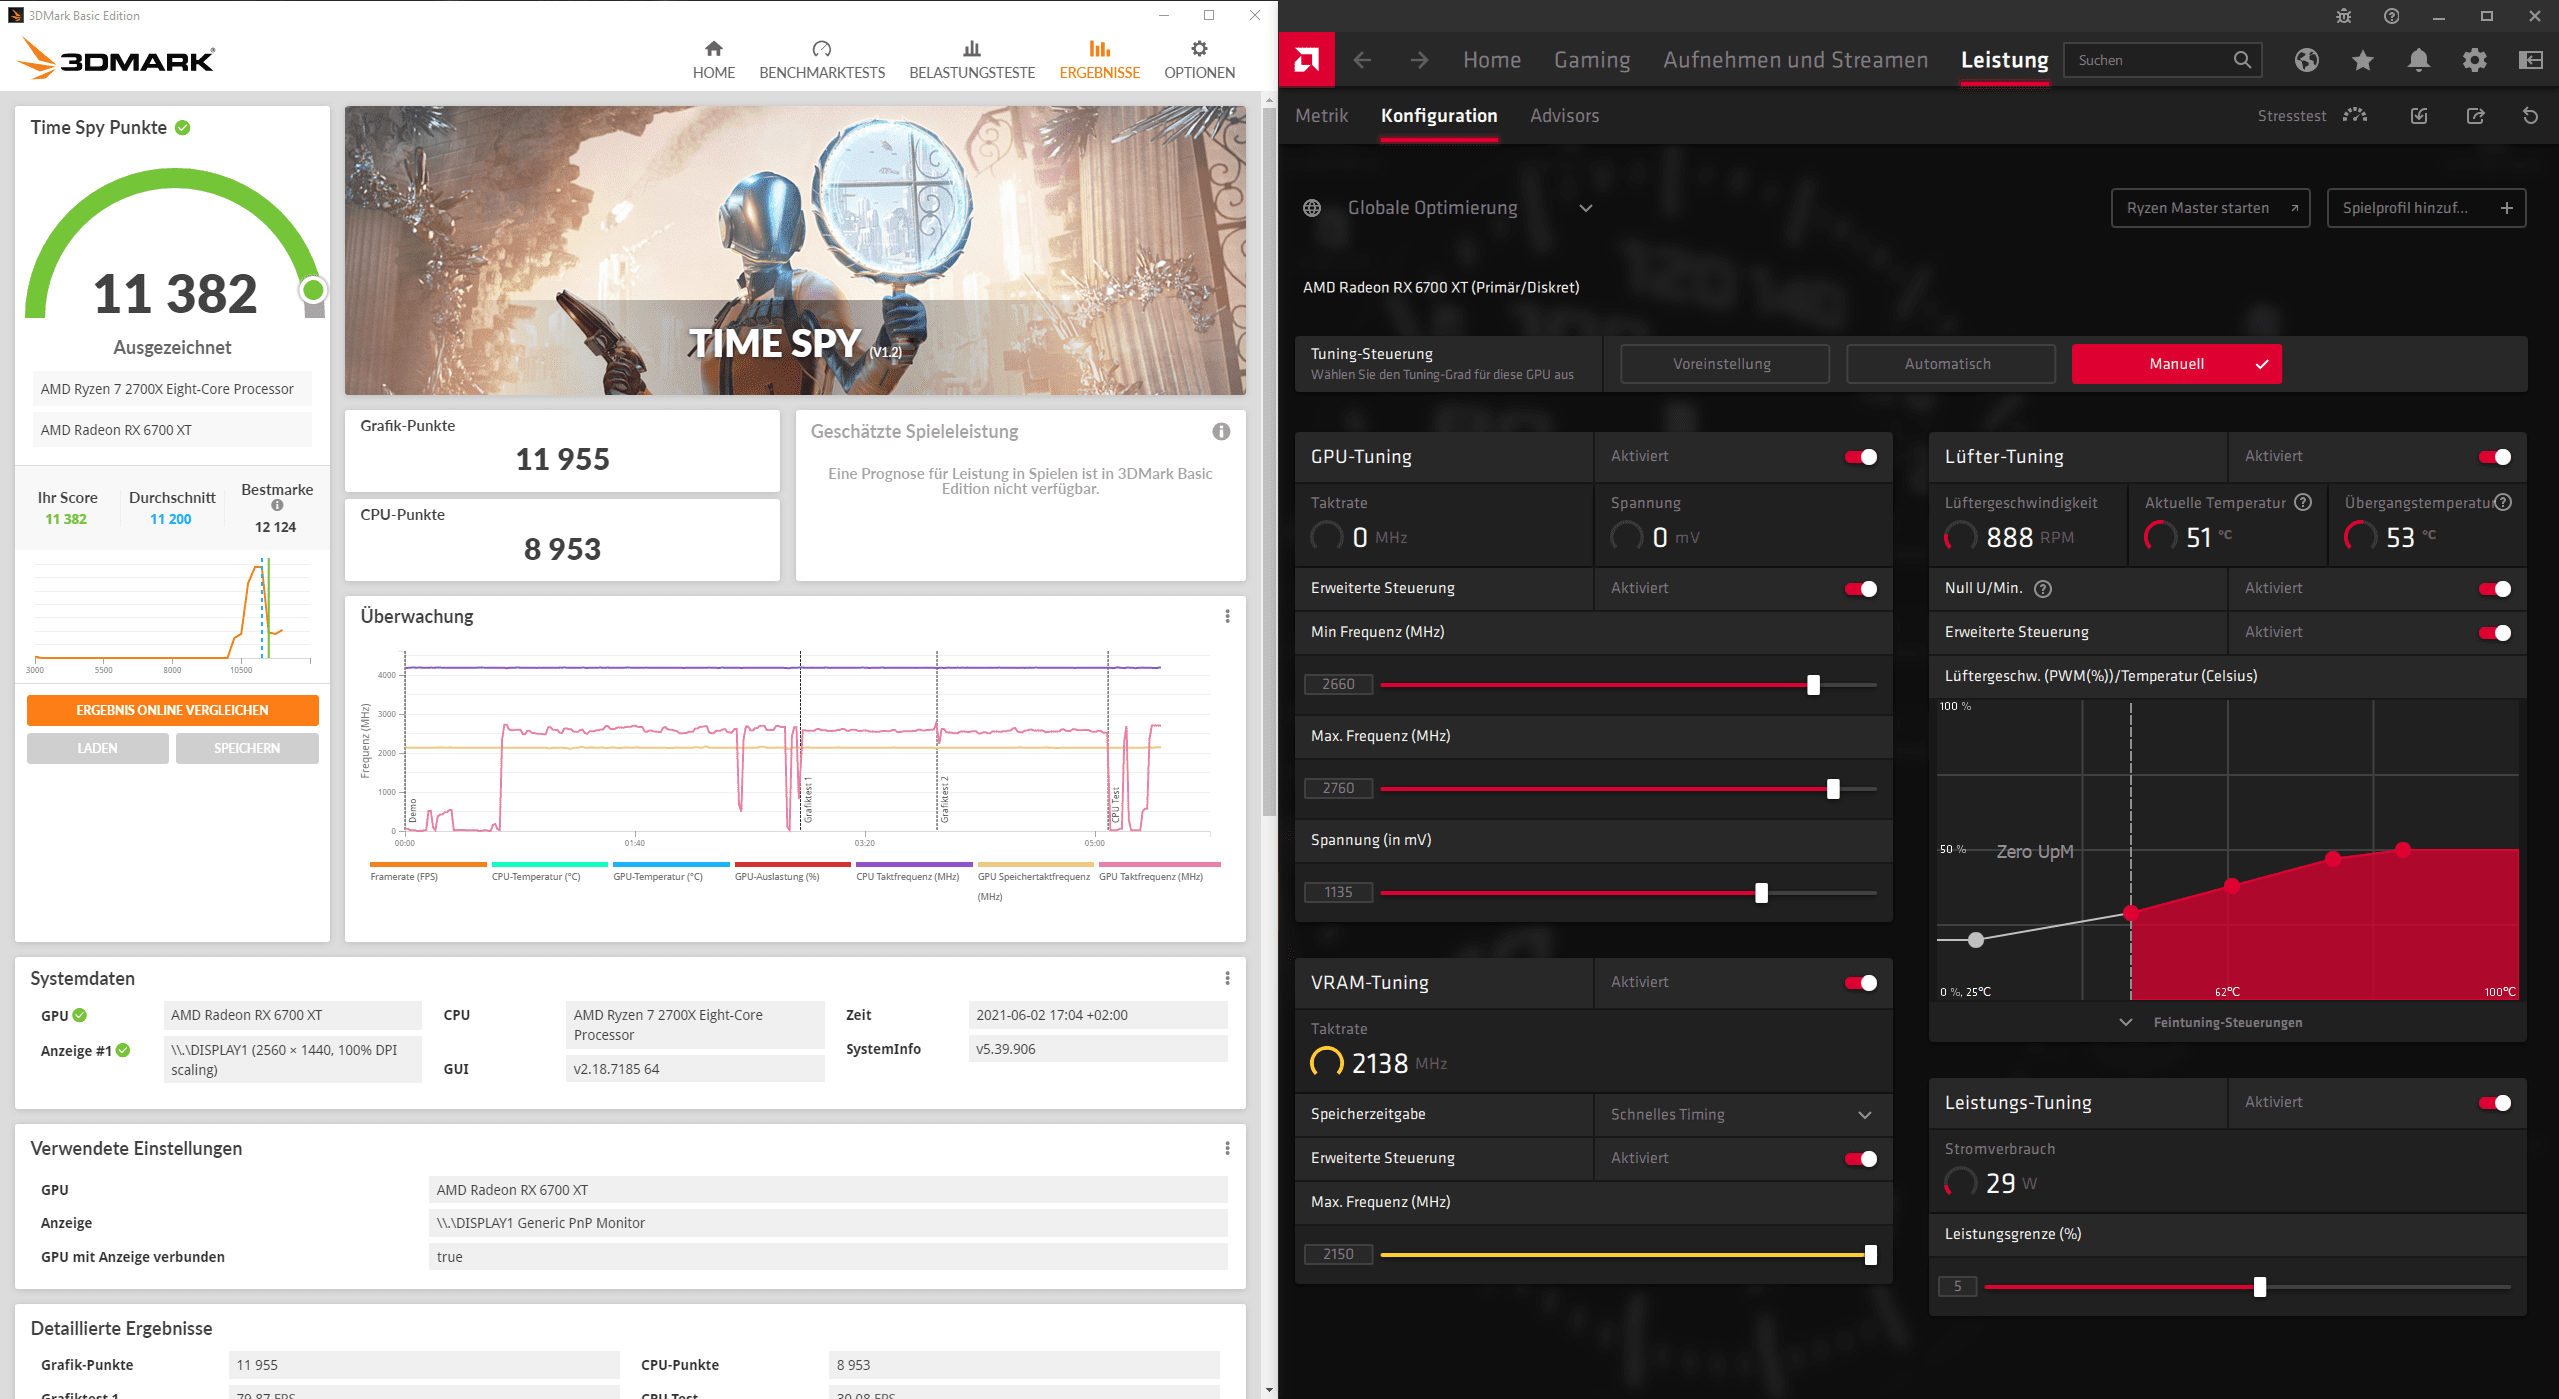Toggle VRAM Erweiterte Steuerung switch

[1861, 1159]
